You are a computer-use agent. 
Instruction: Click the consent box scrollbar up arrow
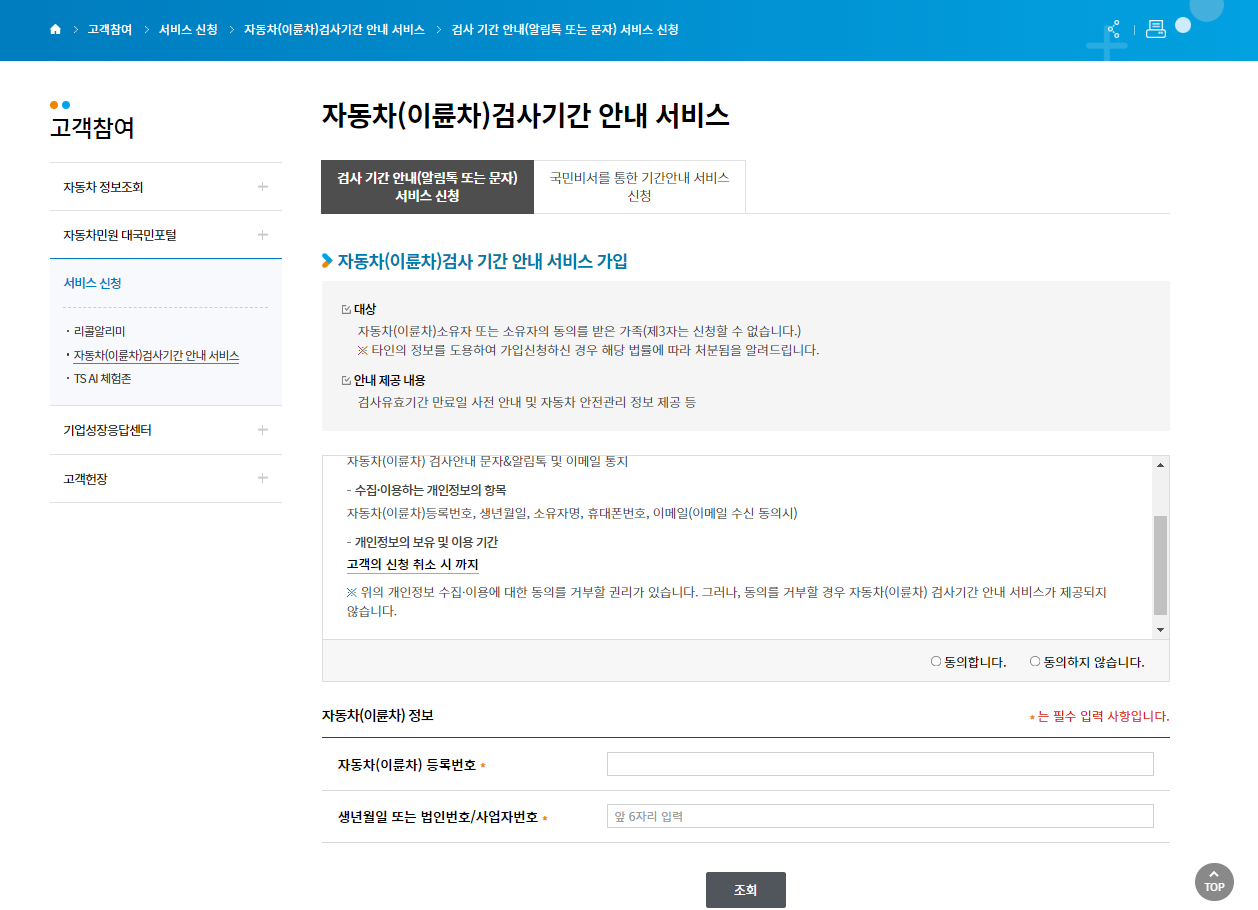(1159, 463)
